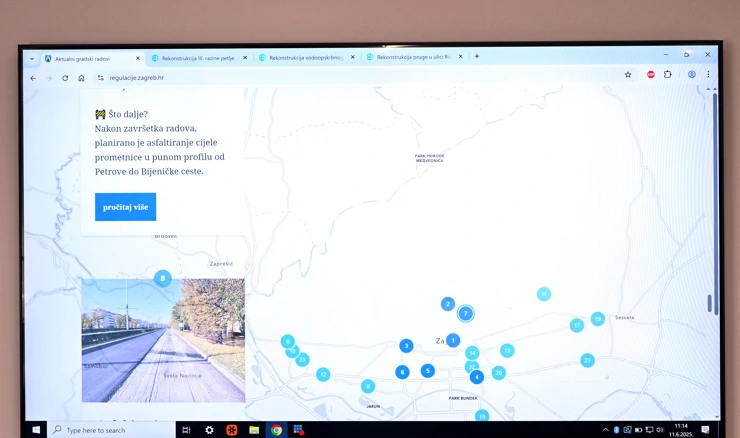Click the PARK PRIRODE MEDVEDNICA map label
740x438 pixels.
(x=429, y=158)
